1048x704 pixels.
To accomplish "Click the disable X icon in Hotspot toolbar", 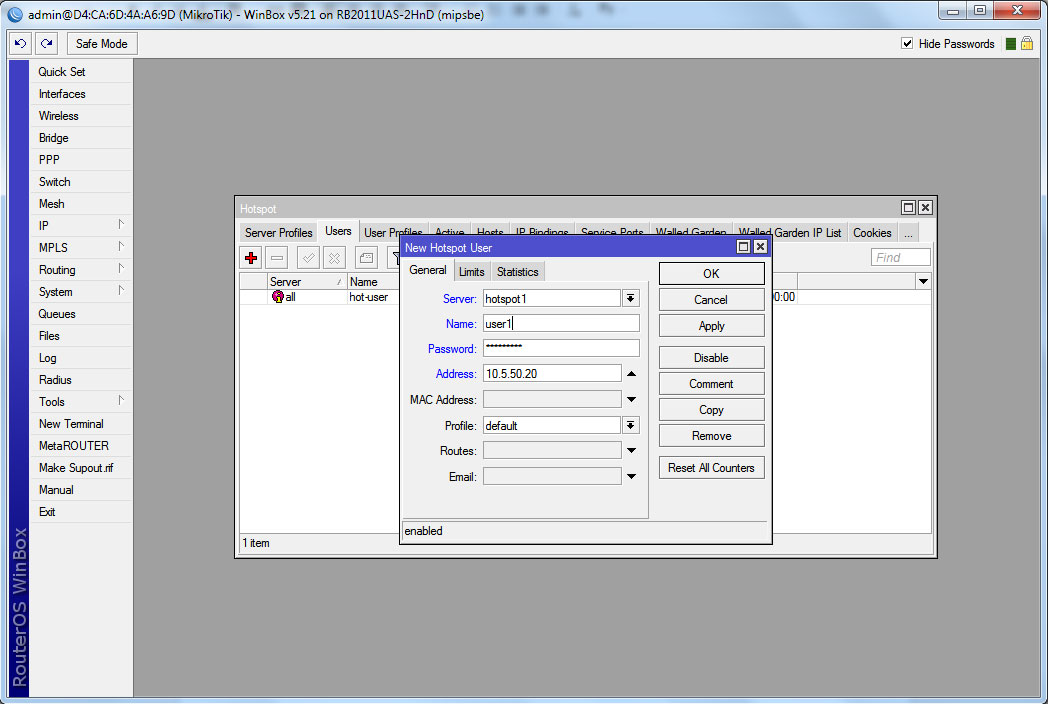I will (x=334, y=258).
